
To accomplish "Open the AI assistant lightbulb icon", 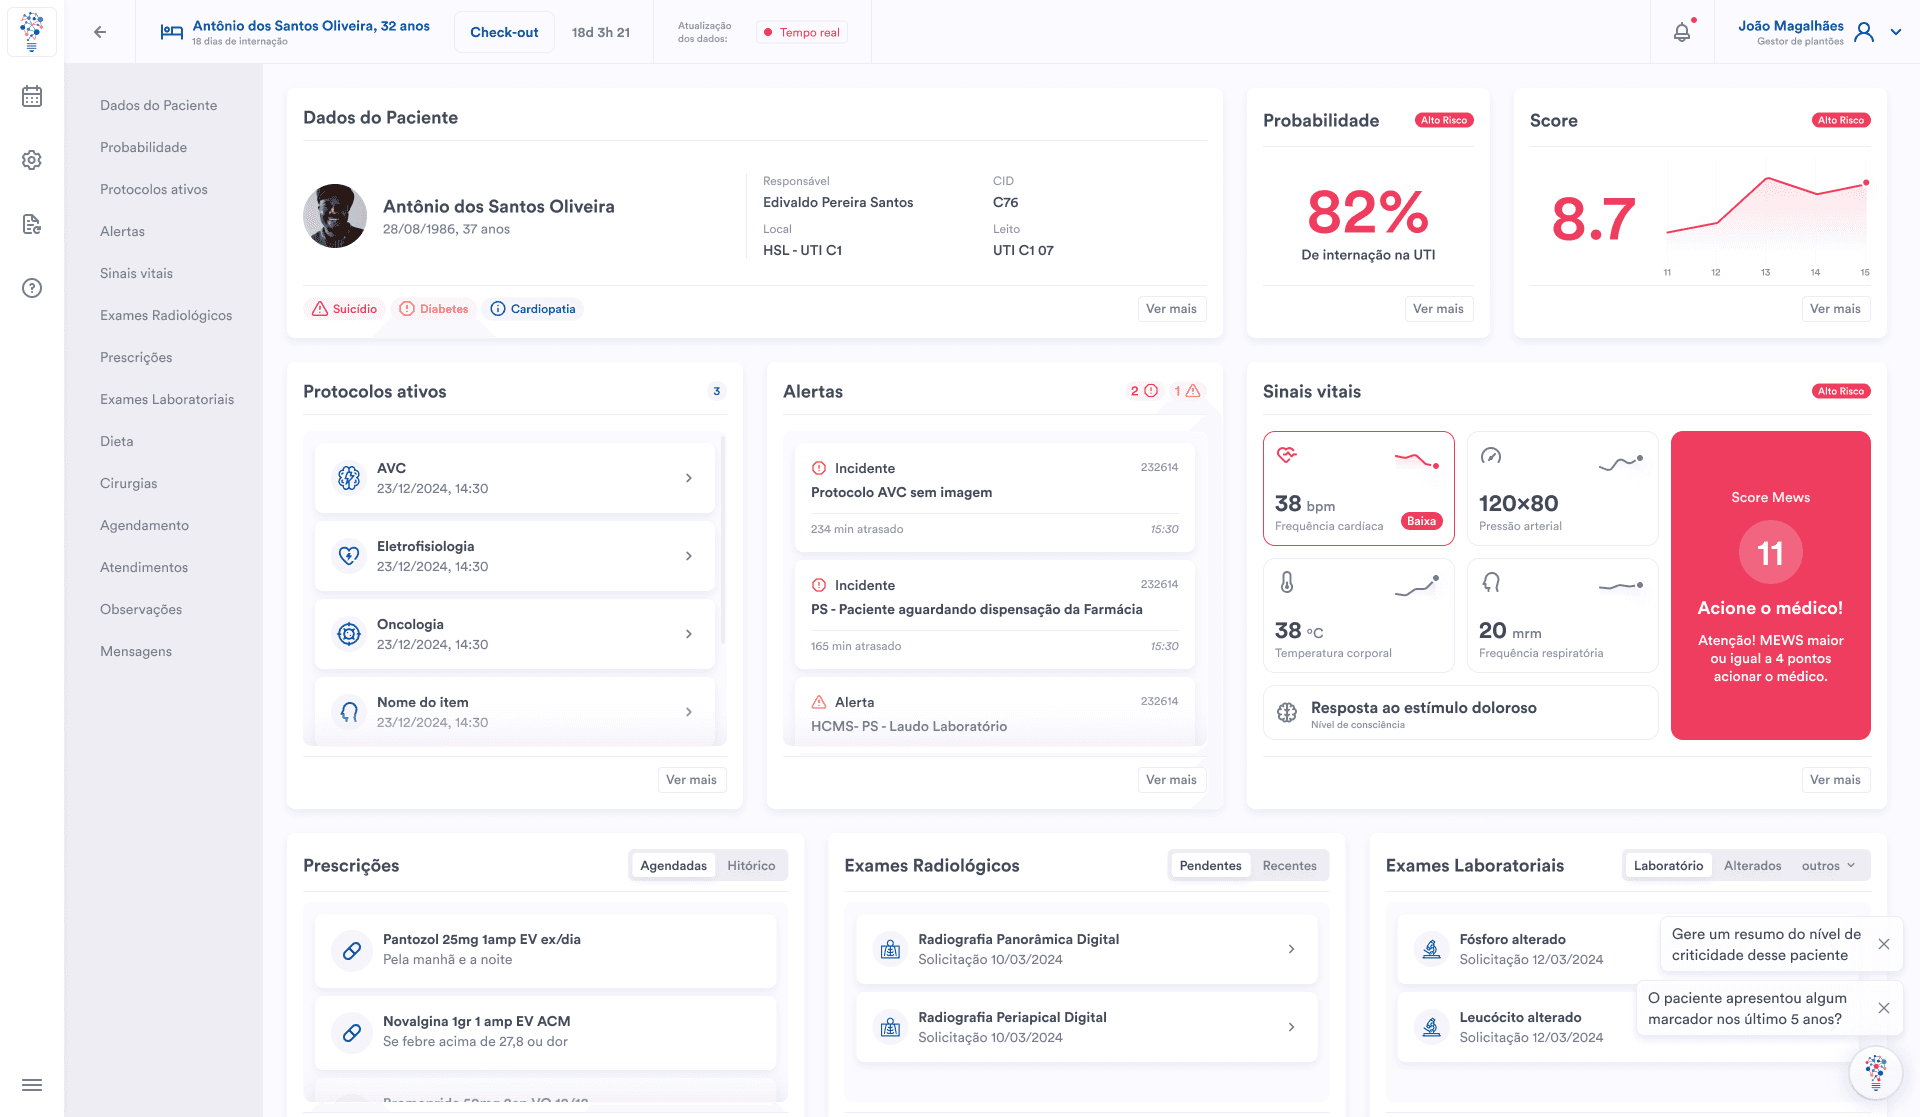I will coord(1875,1071).
